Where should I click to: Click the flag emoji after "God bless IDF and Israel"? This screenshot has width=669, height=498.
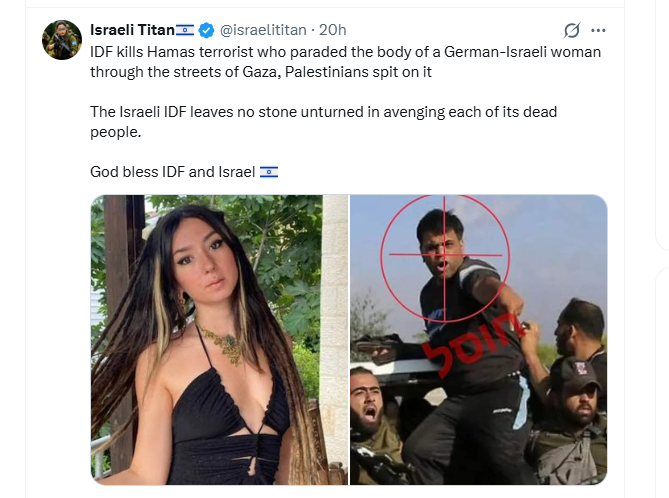click(268, 172)
